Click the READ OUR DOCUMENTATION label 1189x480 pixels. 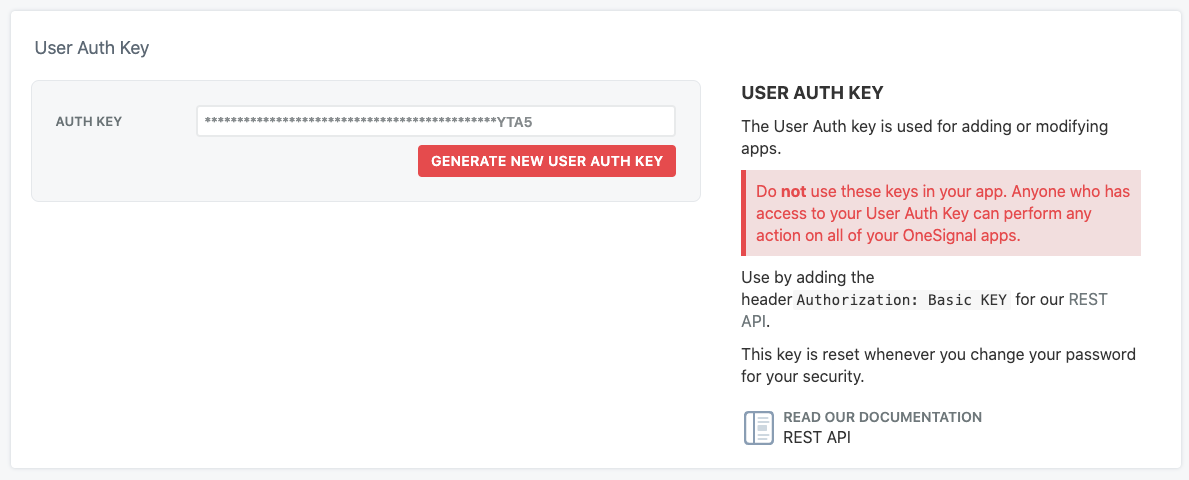click(x=883, y=417)
